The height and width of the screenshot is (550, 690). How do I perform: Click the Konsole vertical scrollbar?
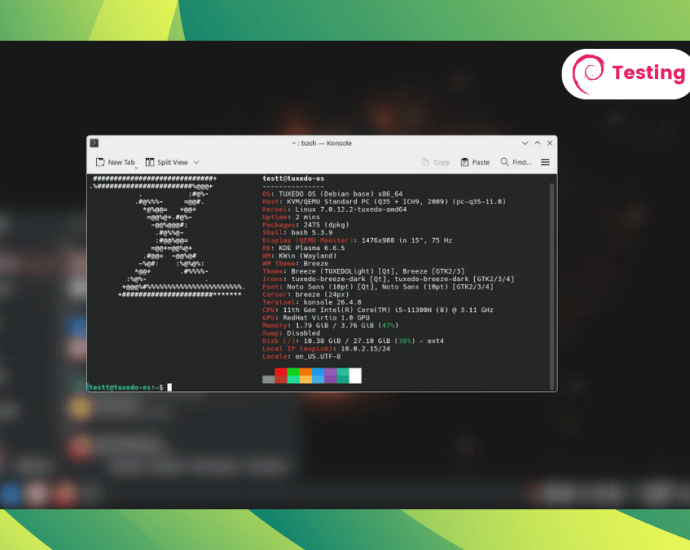(552, 286)
